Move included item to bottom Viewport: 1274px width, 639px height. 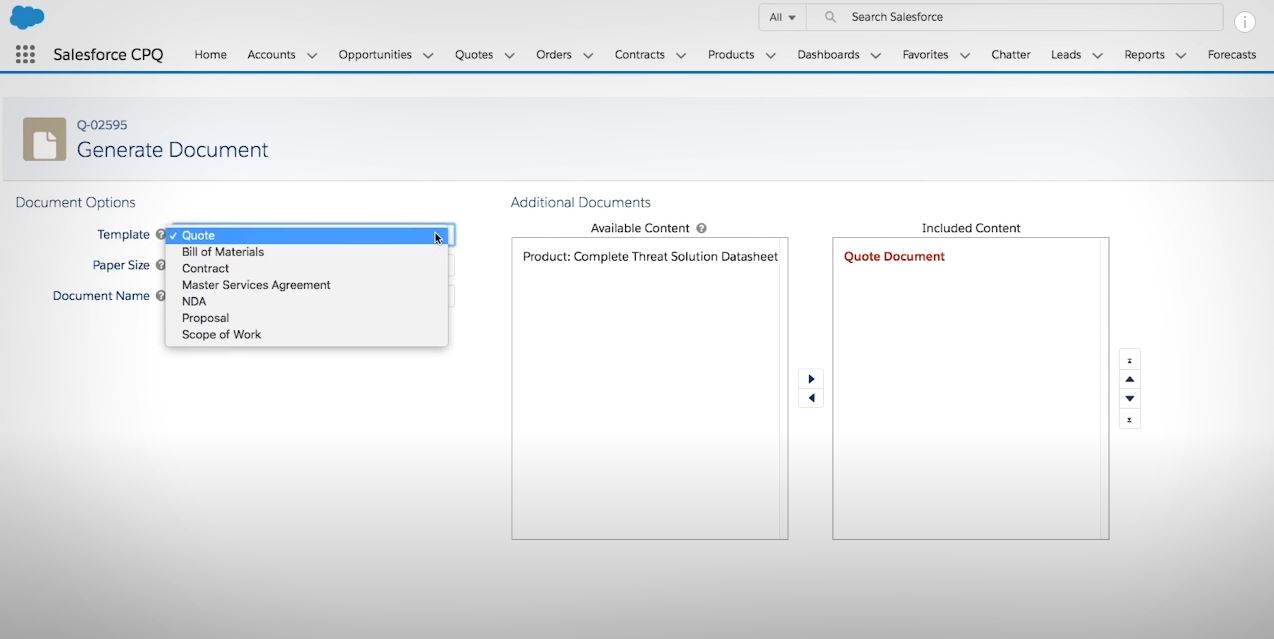(x=1129, y=419)
